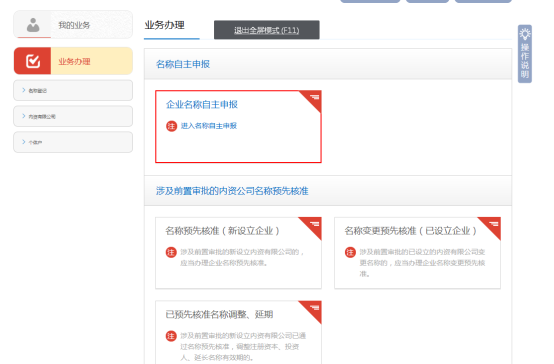Switch to the 业务办理 tab heading
Viewport: 554px width, 364px height.
pyautogui.click(x=164, y=25)
